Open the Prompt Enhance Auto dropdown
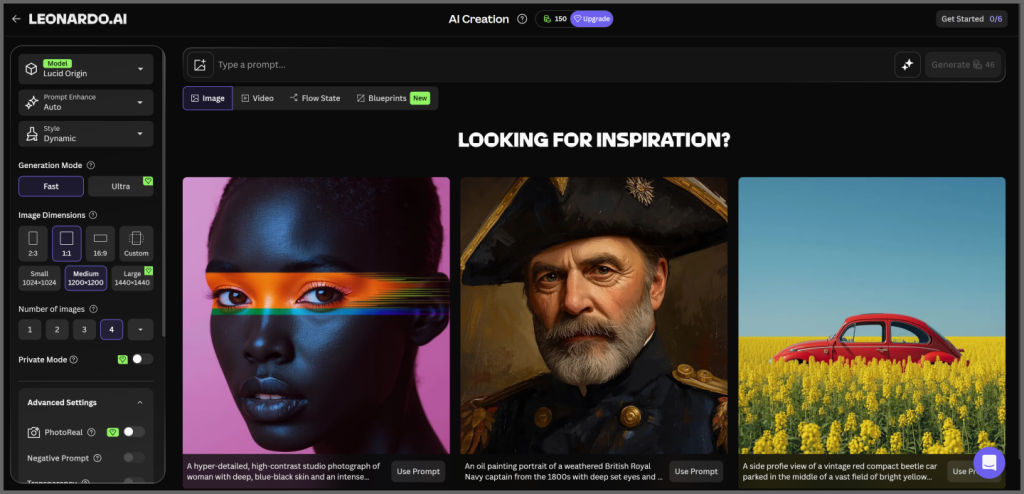1024x494 pixels. [86, 102]
